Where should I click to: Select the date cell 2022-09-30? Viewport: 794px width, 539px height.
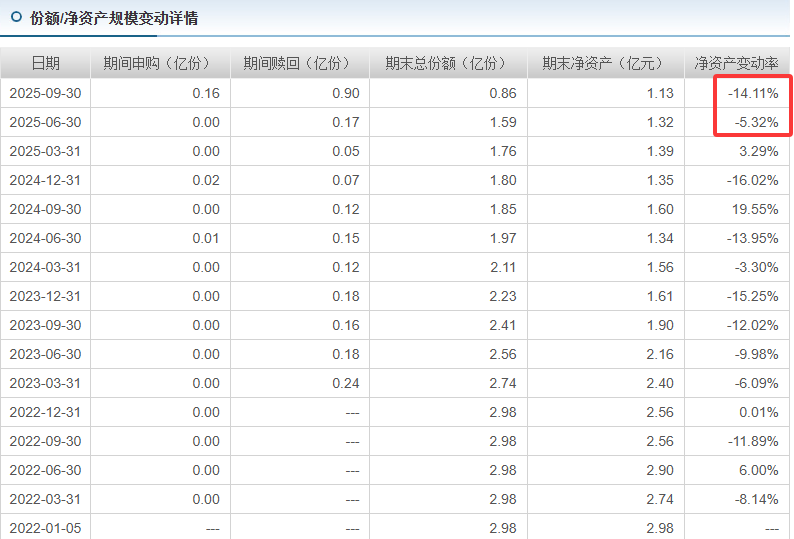pyautogui.click(x=45, y=441)
